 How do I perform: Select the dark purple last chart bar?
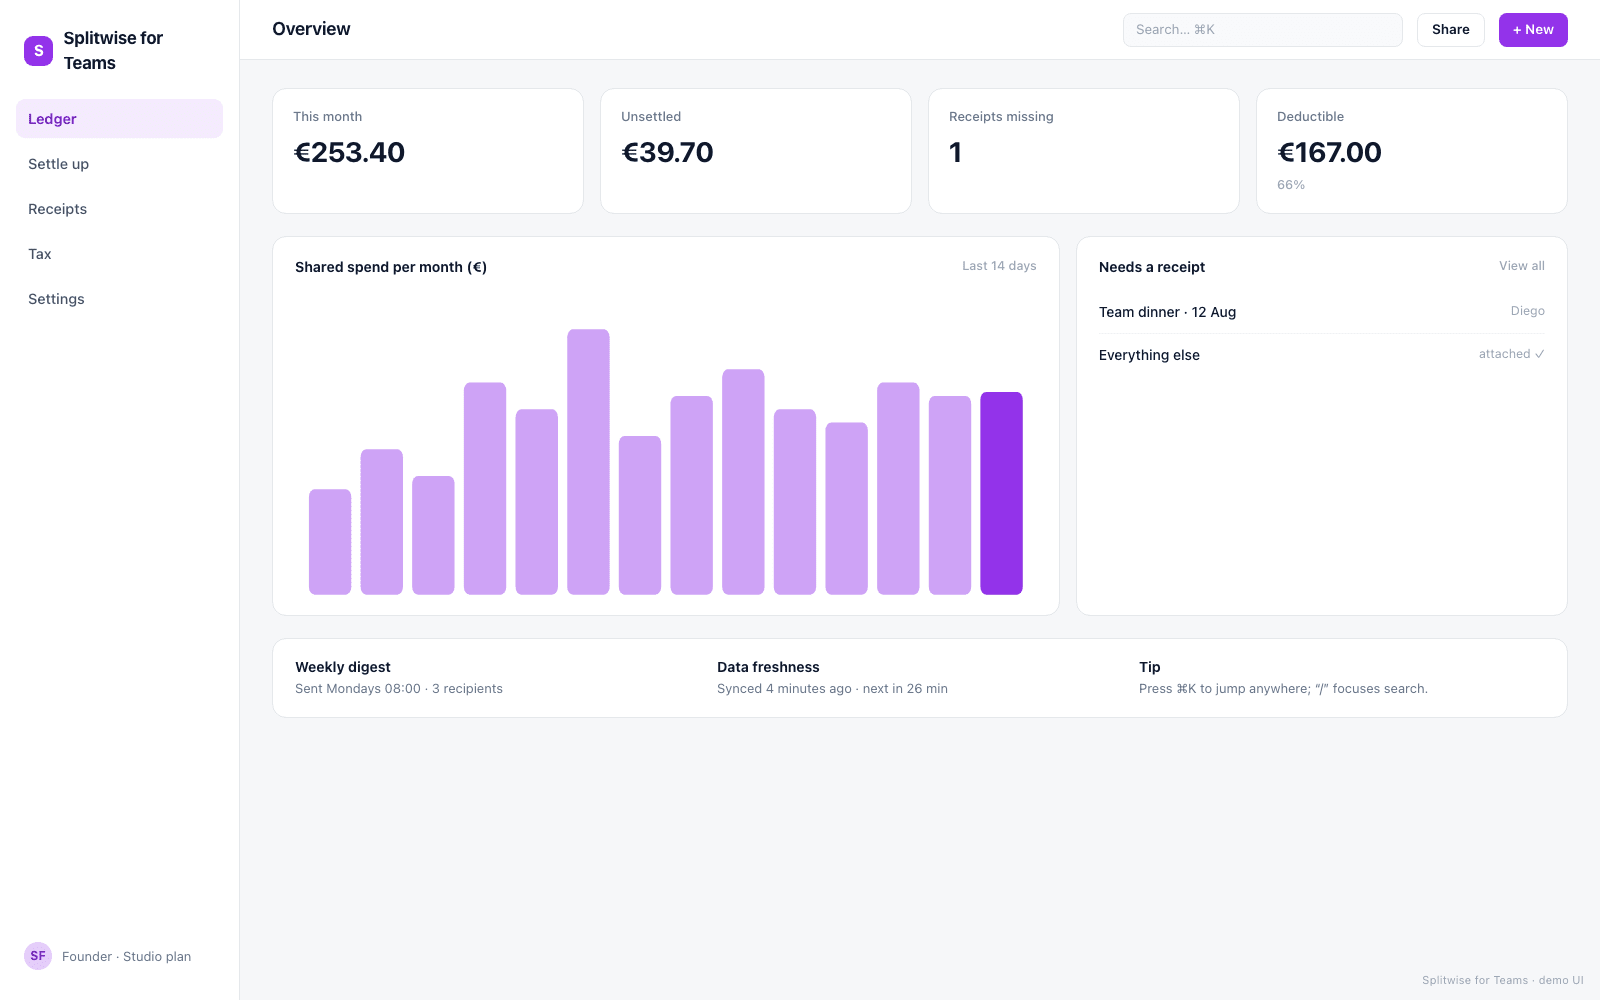tap(1001, 493)
